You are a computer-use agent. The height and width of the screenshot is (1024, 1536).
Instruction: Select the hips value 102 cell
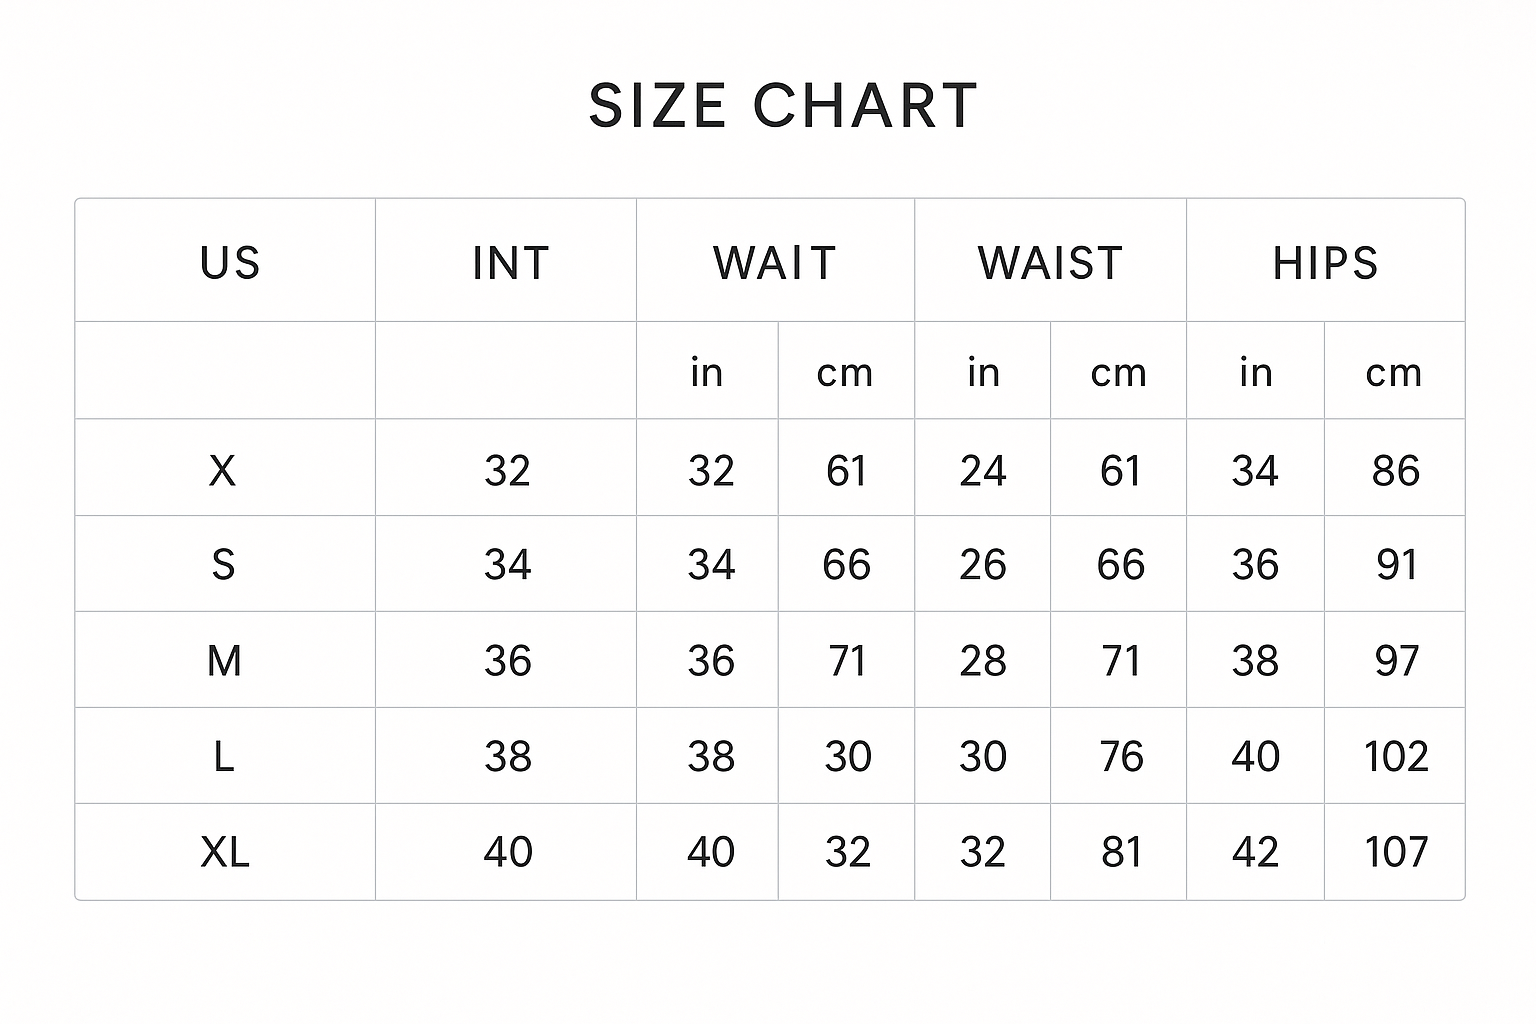pos(1396,757)
